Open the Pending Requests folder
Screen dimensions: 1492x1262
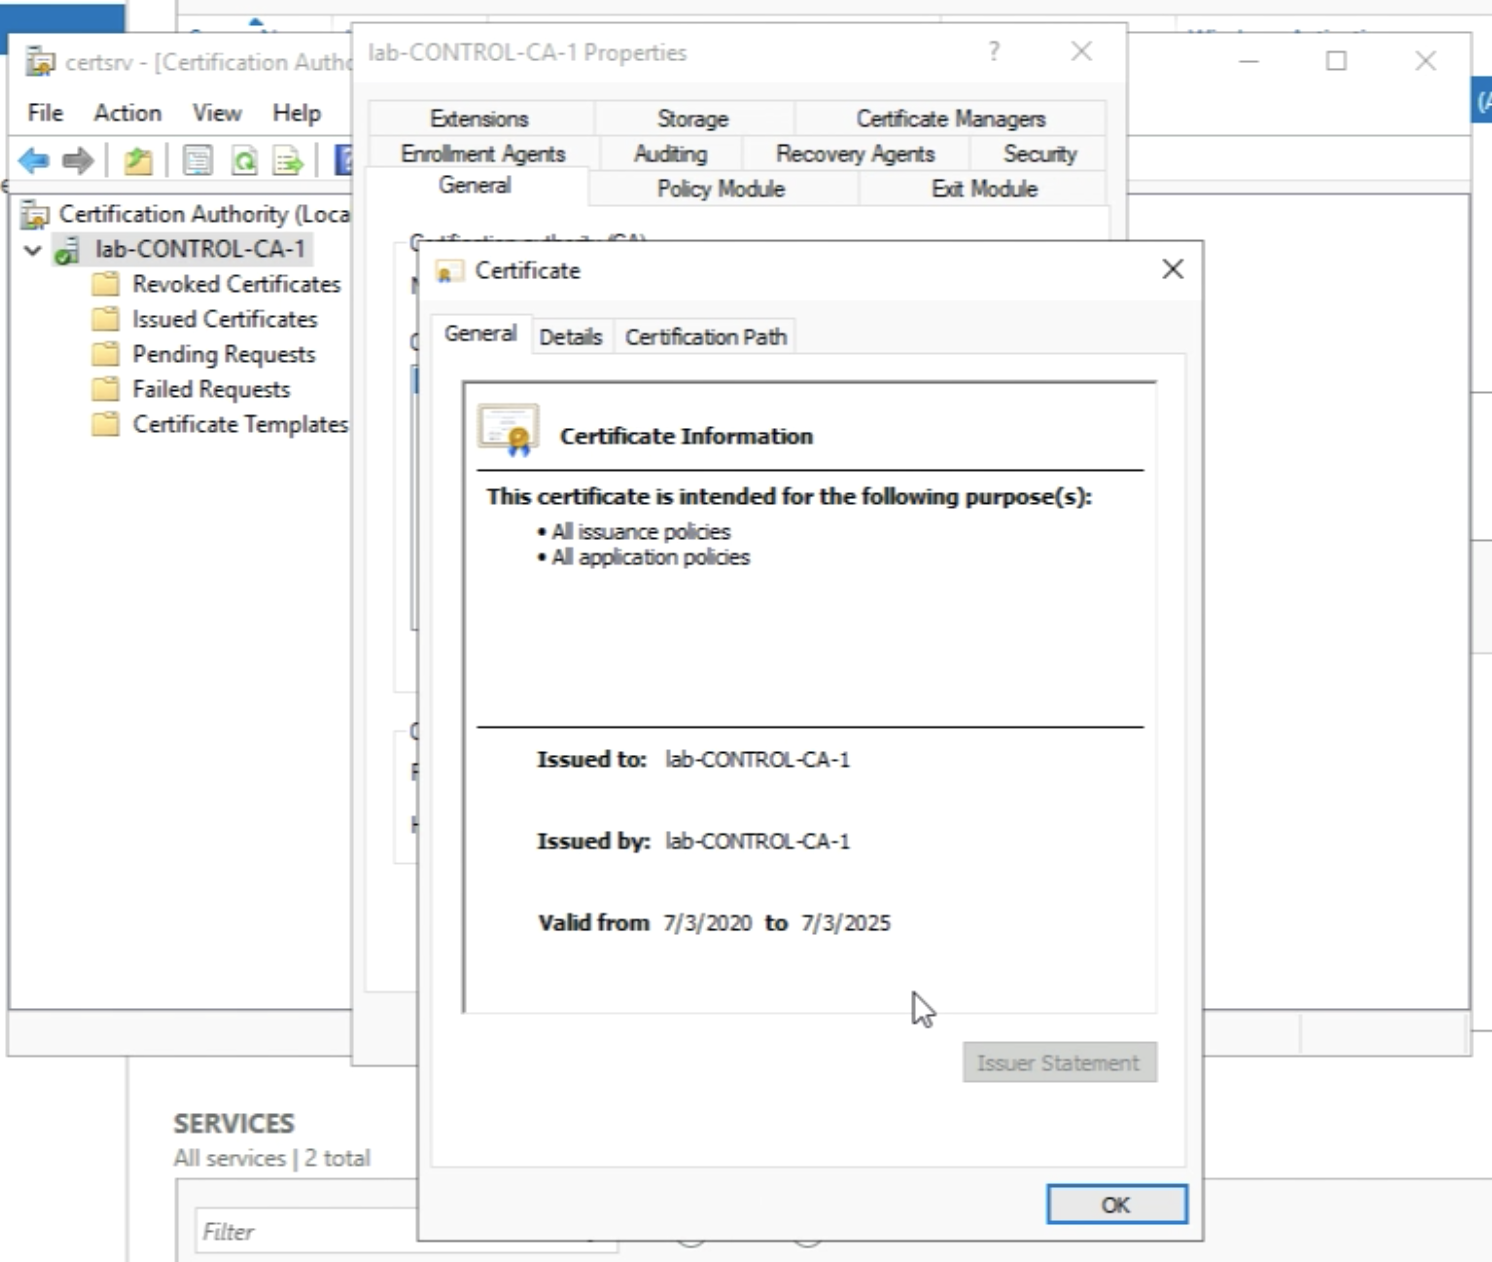tap(223, 354)
